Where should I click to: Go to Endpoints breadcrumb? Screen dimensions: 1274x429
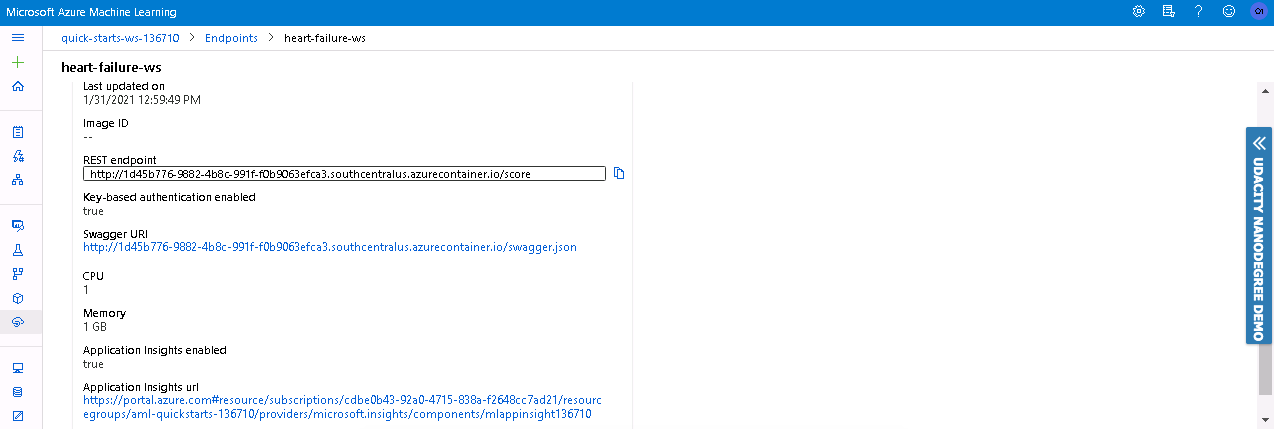(x=231, y=38)
